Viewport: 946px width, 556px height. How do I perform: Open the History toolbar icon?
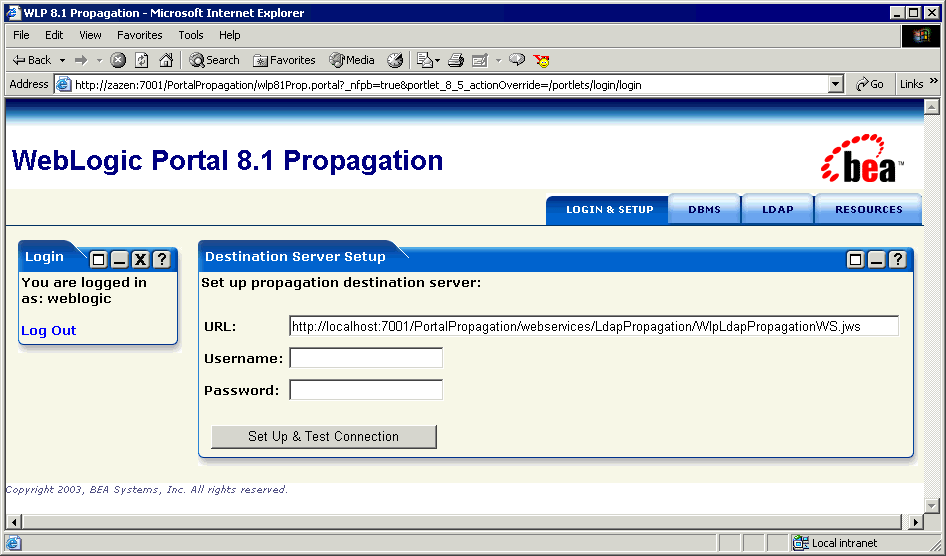395,60
